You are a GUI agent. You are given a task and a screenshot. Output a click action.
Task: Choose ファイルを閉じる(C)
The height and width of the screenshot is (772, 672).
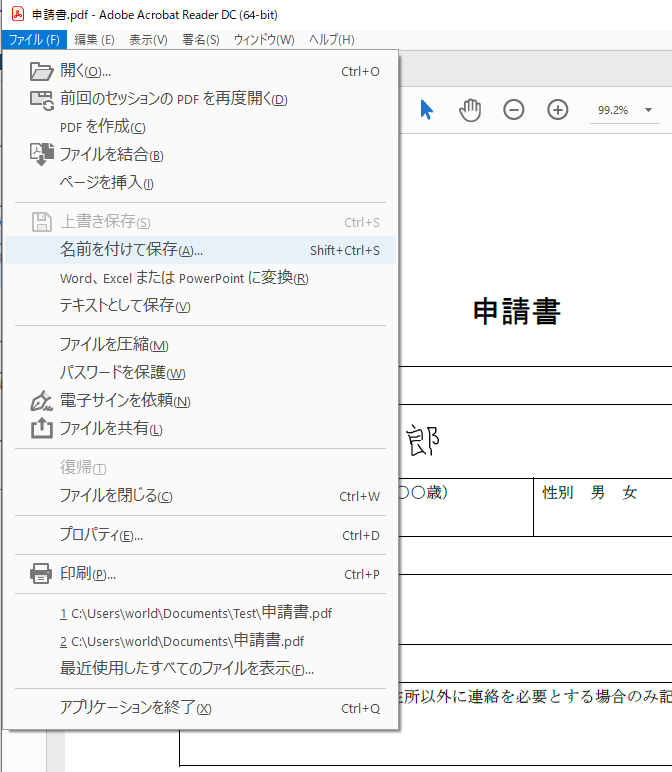coord(200,496)
